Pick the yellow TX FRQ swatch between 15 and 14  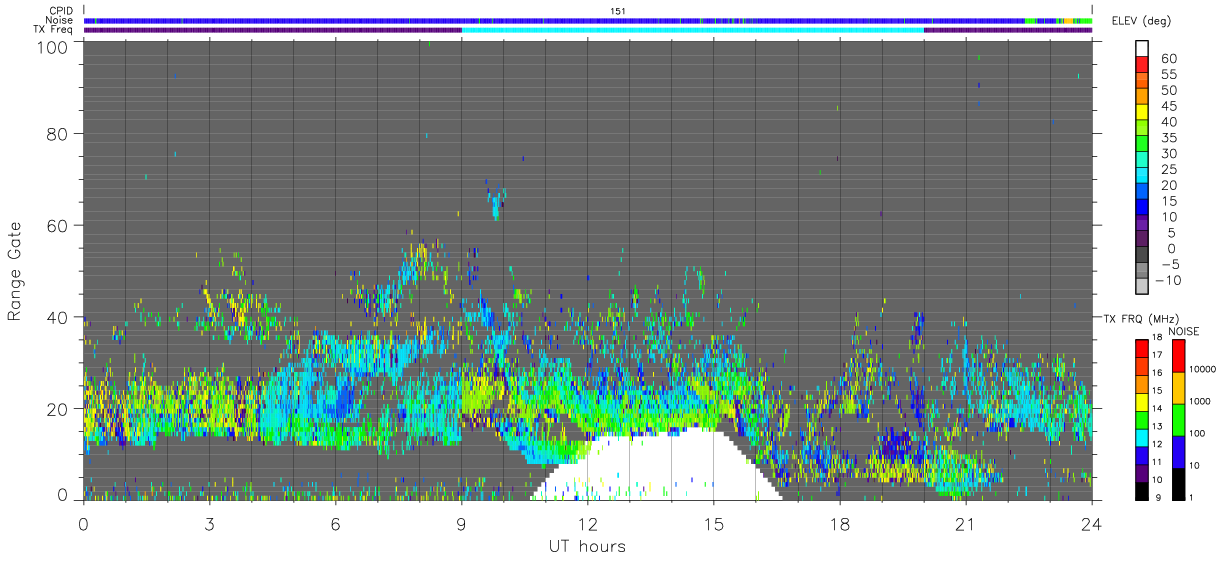click(x=1142, y=401)
